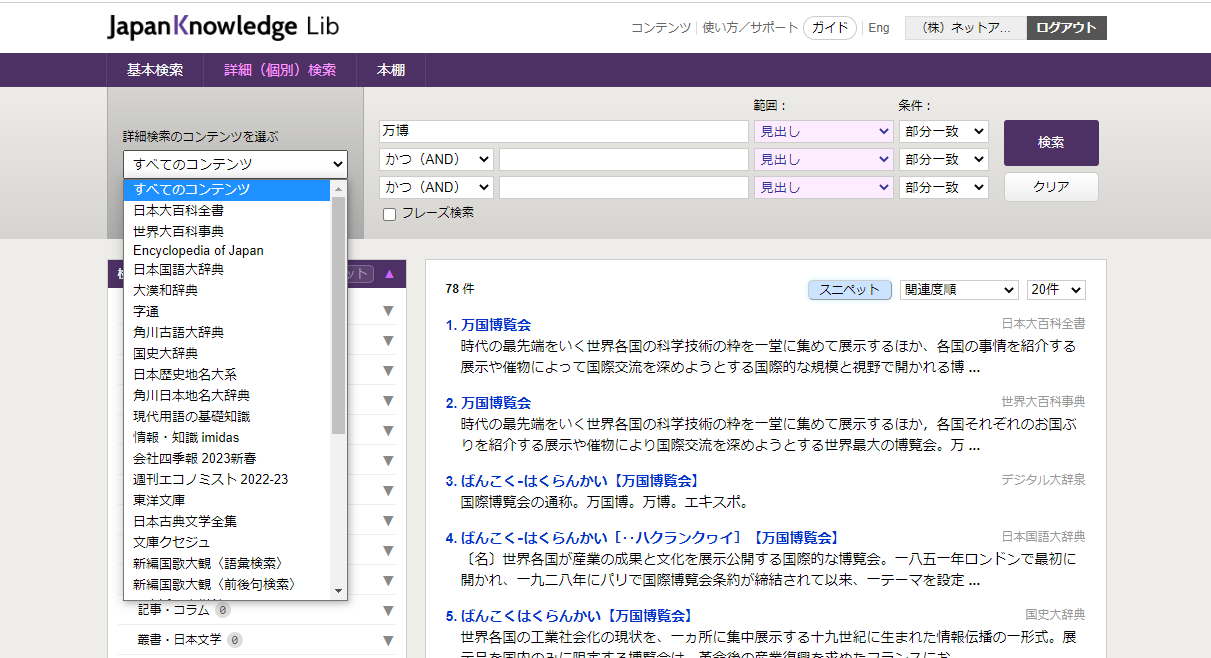Open the ガイド guide button
The width and height of the screenshot is (1211, 658).
830,28
